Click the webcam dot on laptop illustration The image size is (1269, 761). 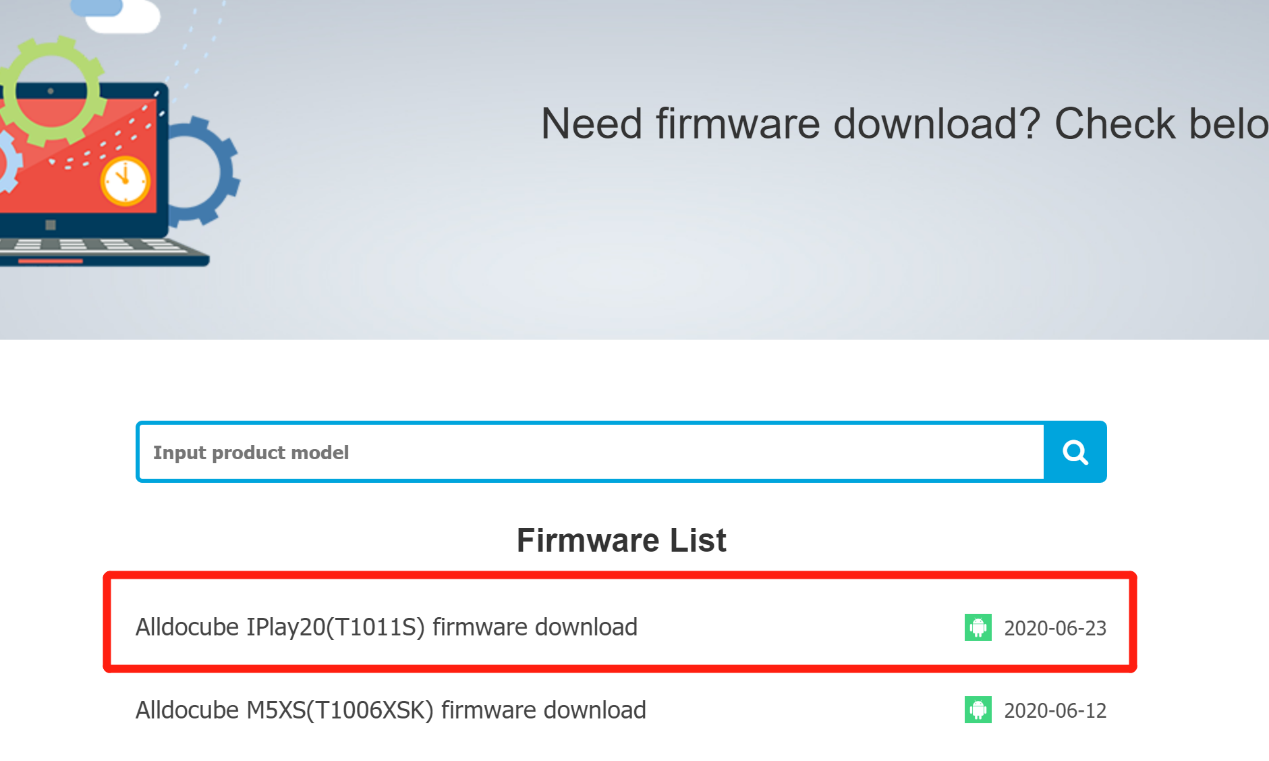[49, 90]
